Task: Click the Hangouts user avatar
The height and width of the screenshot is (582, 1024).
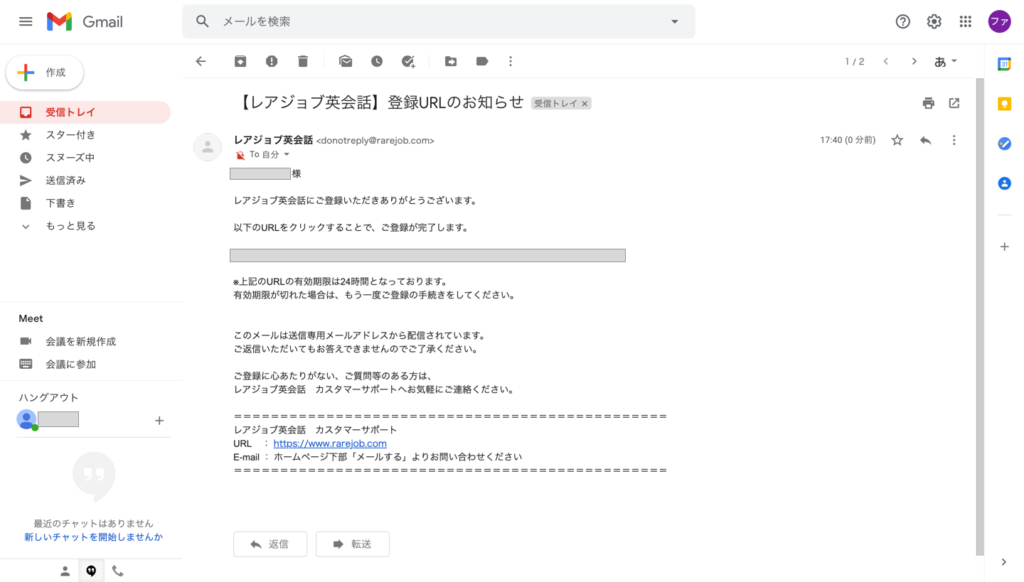Action: 27,420
